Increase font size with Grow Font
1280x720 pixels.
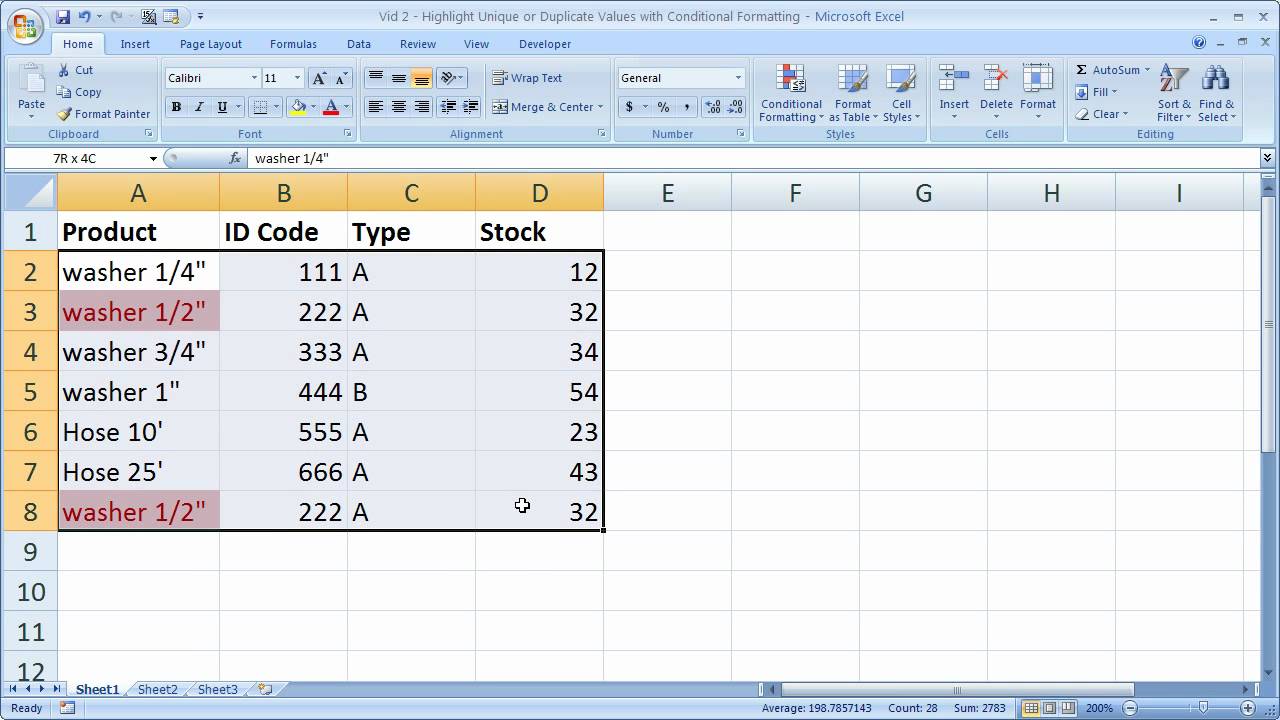point(319,78)
